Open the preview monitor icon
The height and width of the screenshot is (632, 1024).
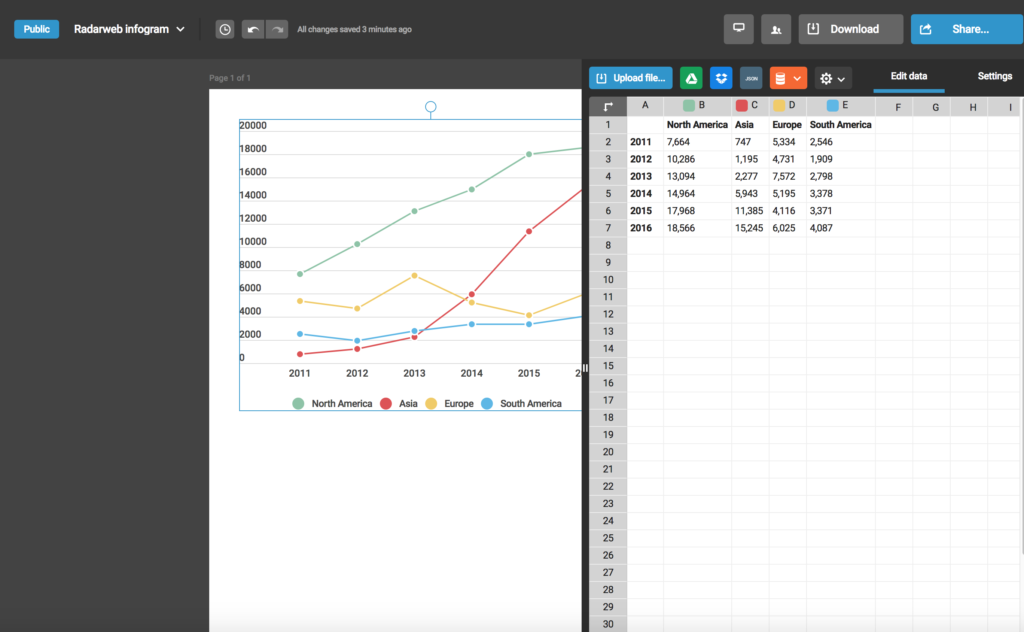click(x=738, y=29)
